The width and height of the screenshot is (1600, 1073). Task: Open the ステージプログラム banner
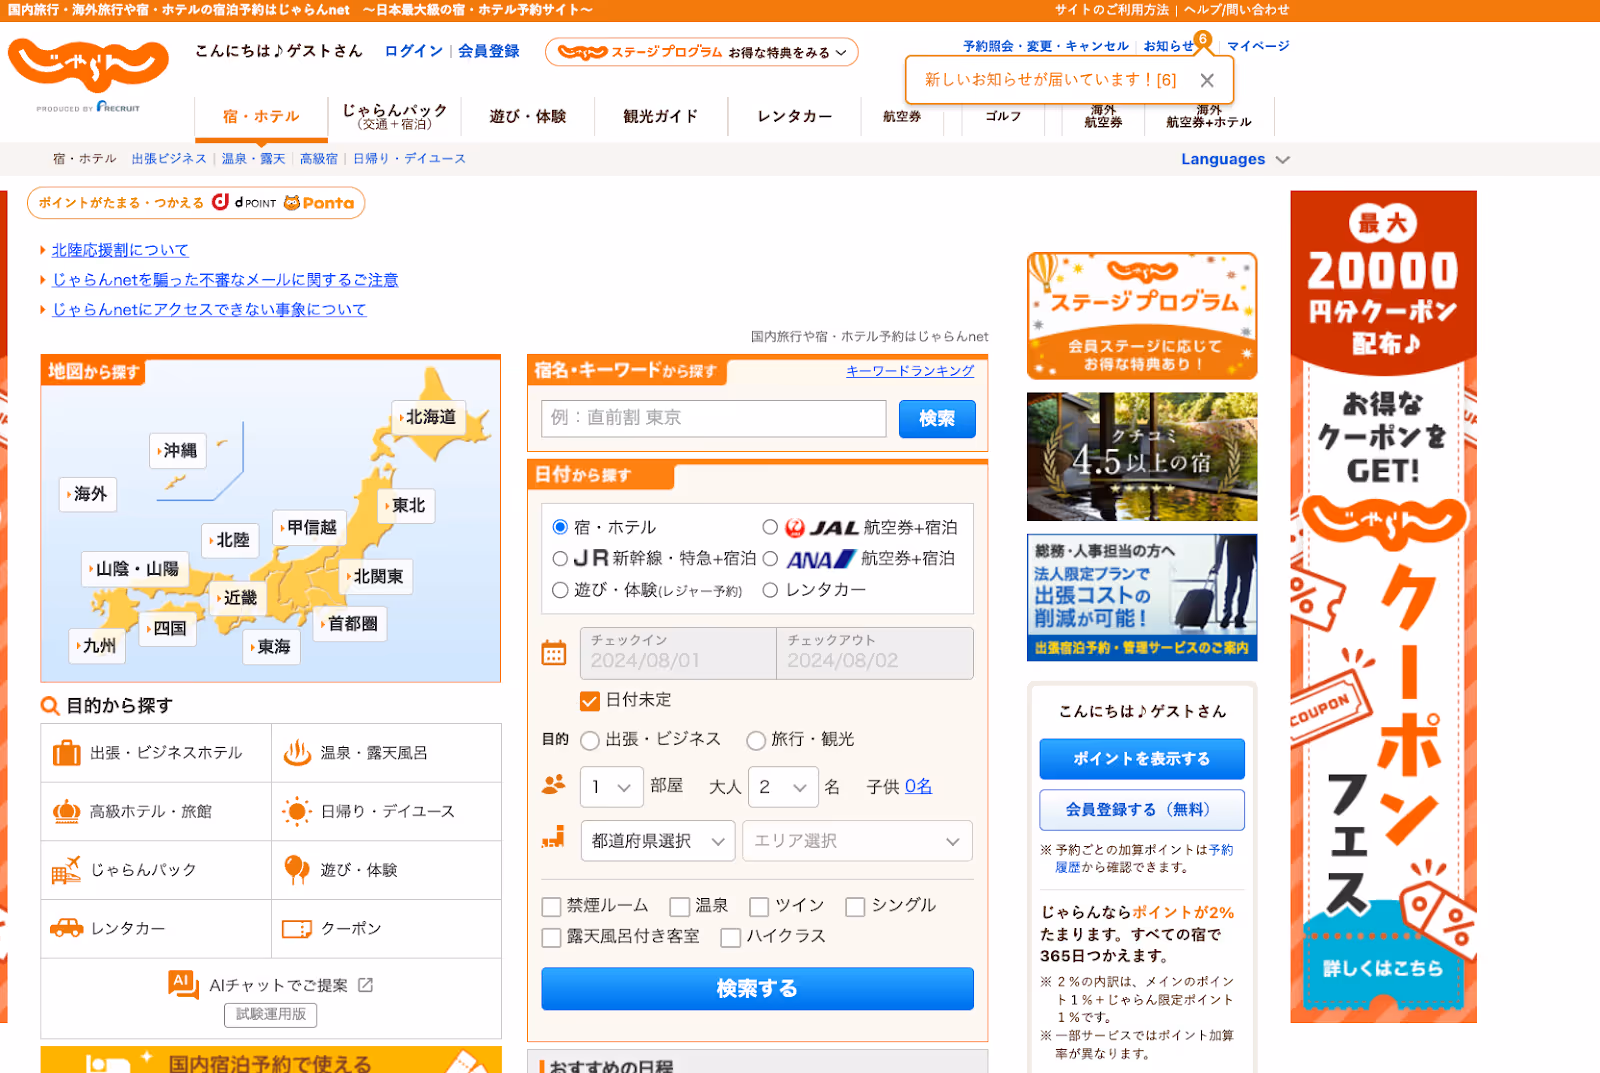[1142, 316]
